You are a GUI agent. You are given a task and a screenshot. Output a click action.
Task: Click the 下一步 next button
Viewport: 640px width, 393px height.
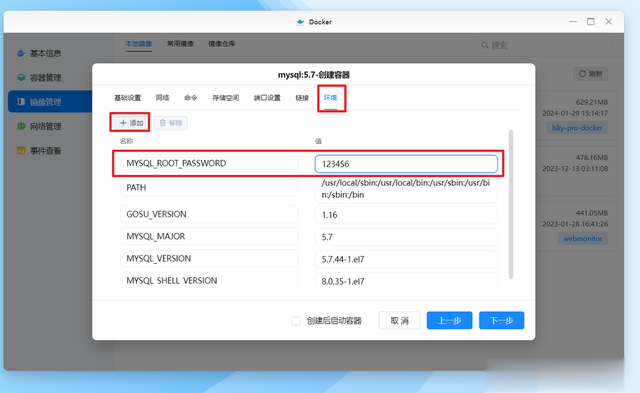(x=502, y=320)
